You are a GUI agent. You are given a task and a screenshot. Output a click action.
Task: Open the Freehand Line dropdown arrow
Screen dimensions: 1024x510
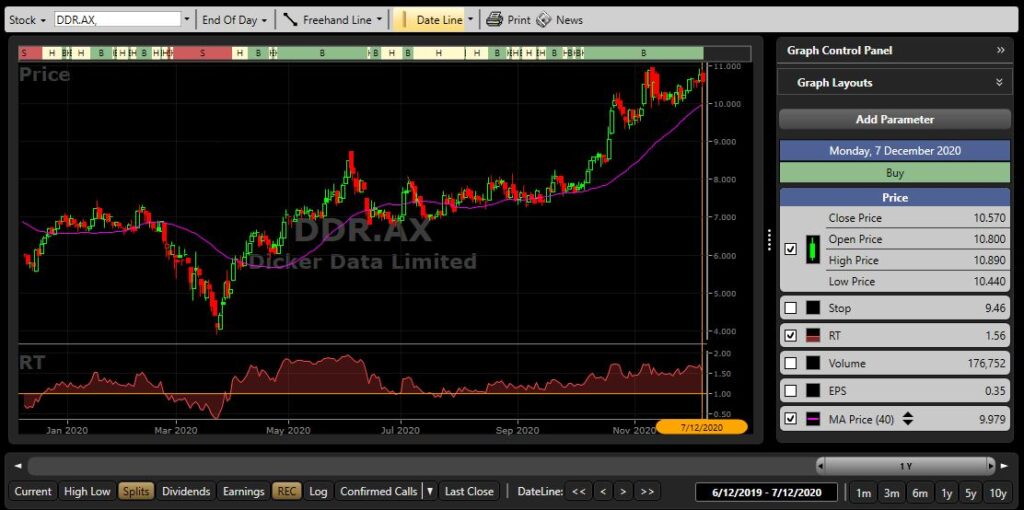pyautogui.click(x=379, y=20)
